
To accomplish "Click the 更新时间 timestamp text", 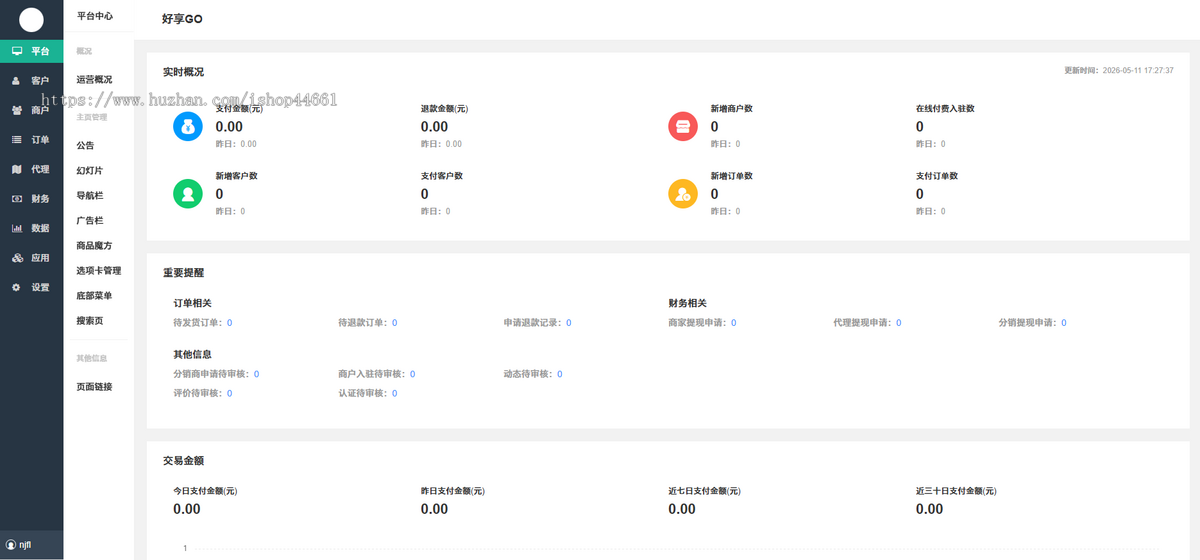I will point(1118,71).
